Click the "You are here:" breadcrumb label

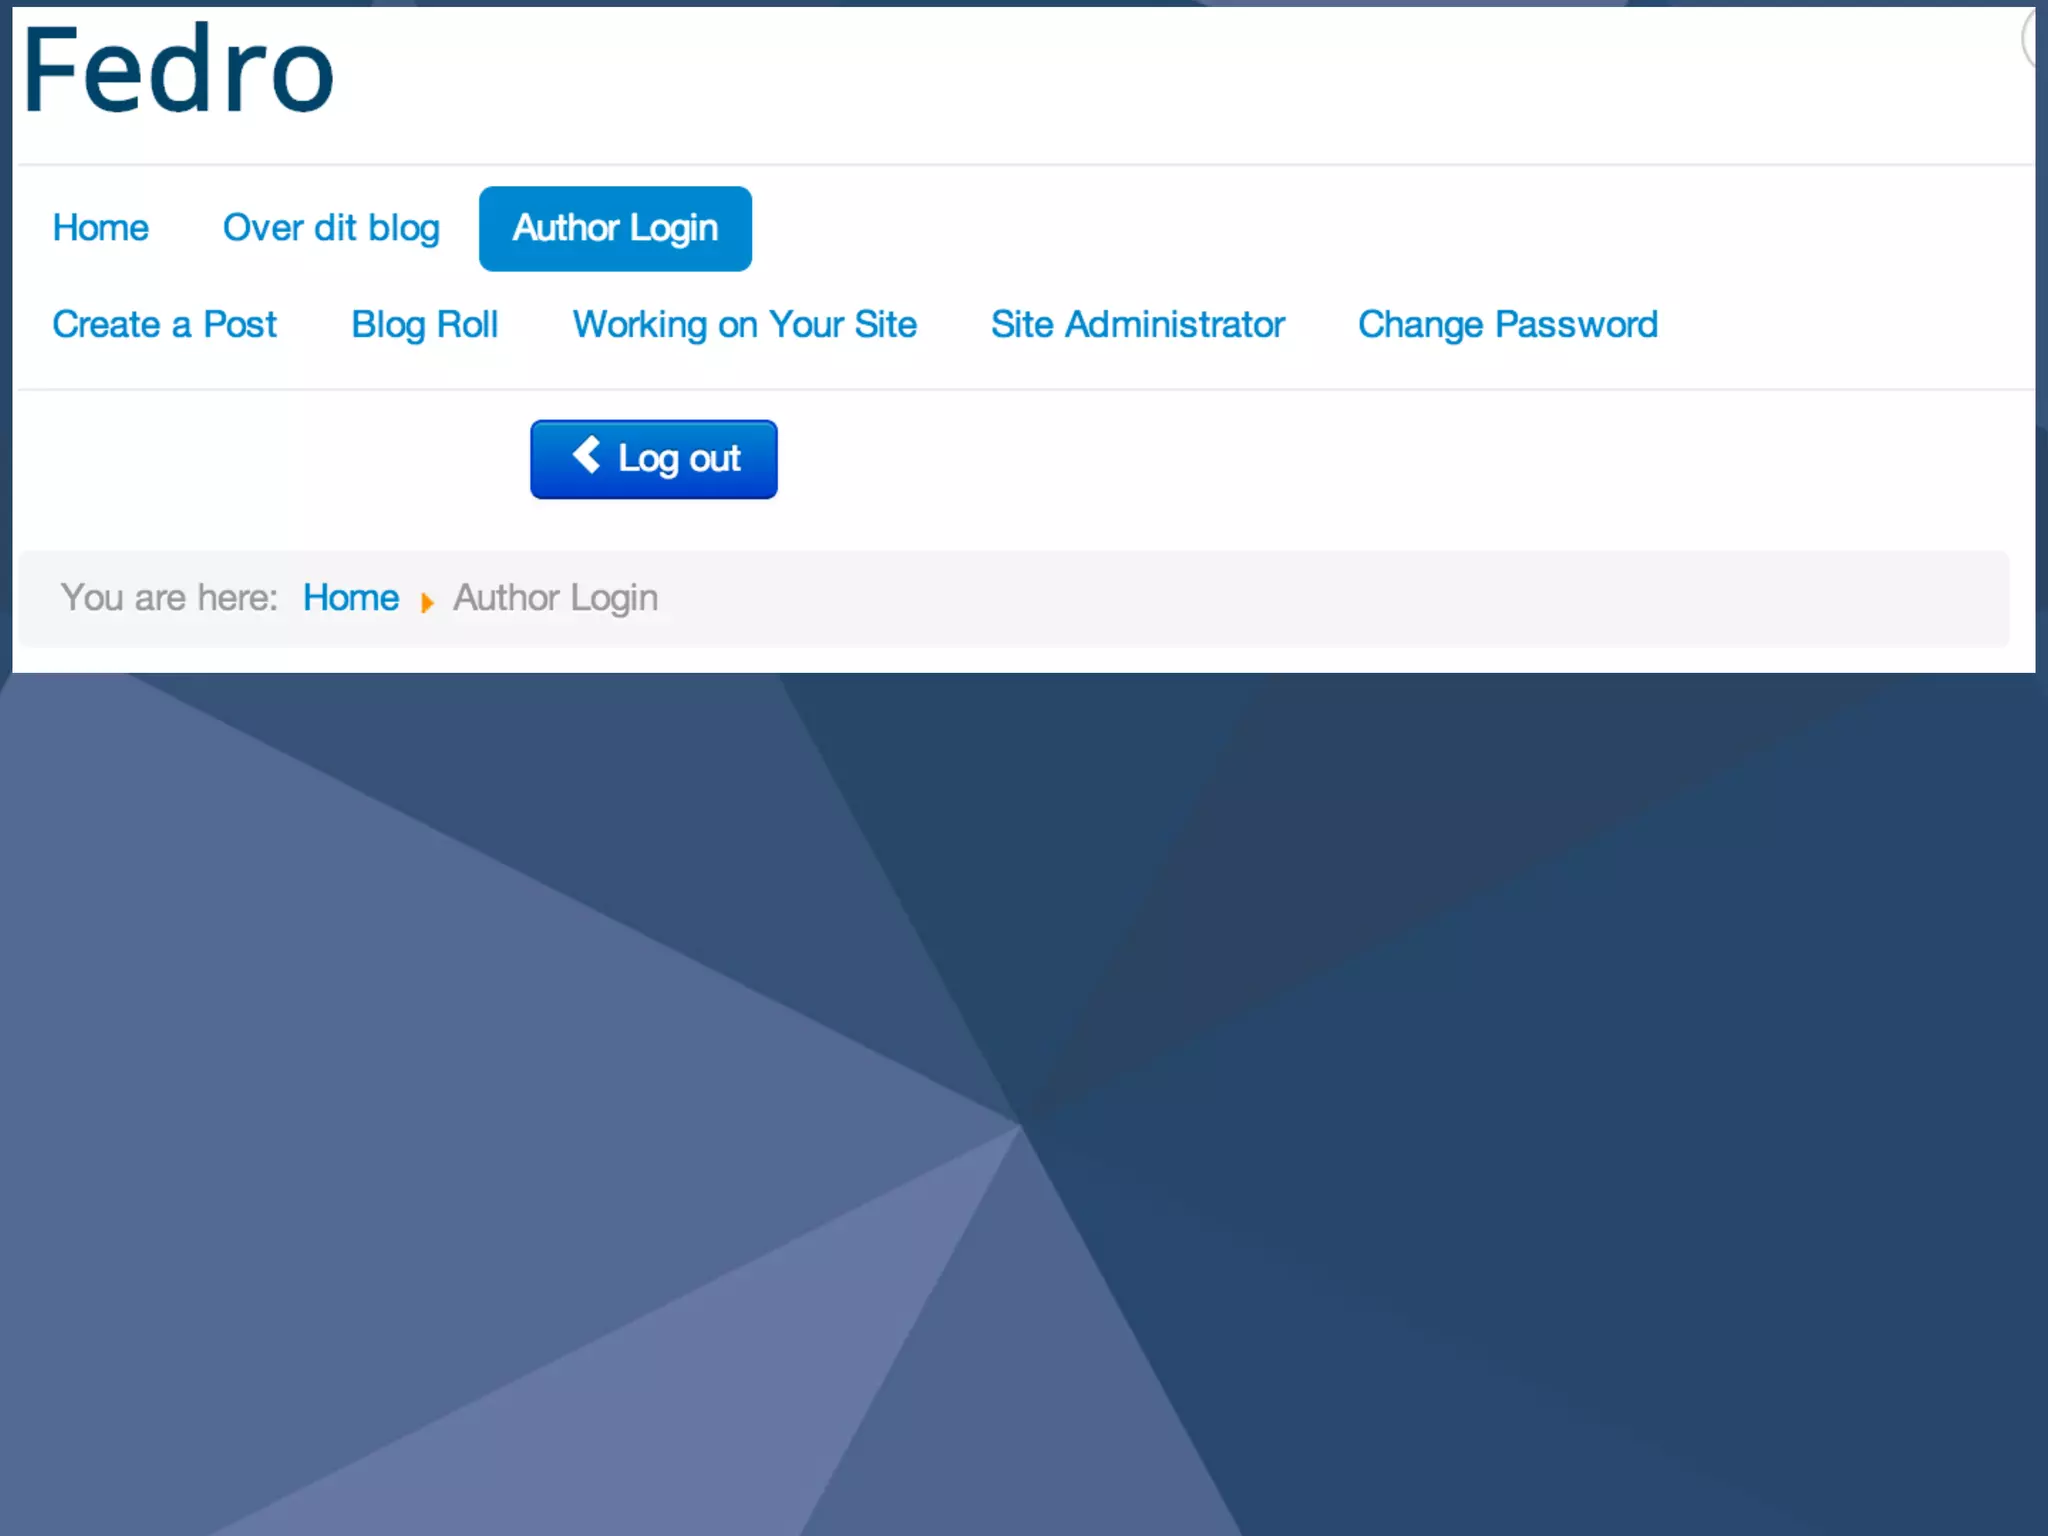[169, 598]
